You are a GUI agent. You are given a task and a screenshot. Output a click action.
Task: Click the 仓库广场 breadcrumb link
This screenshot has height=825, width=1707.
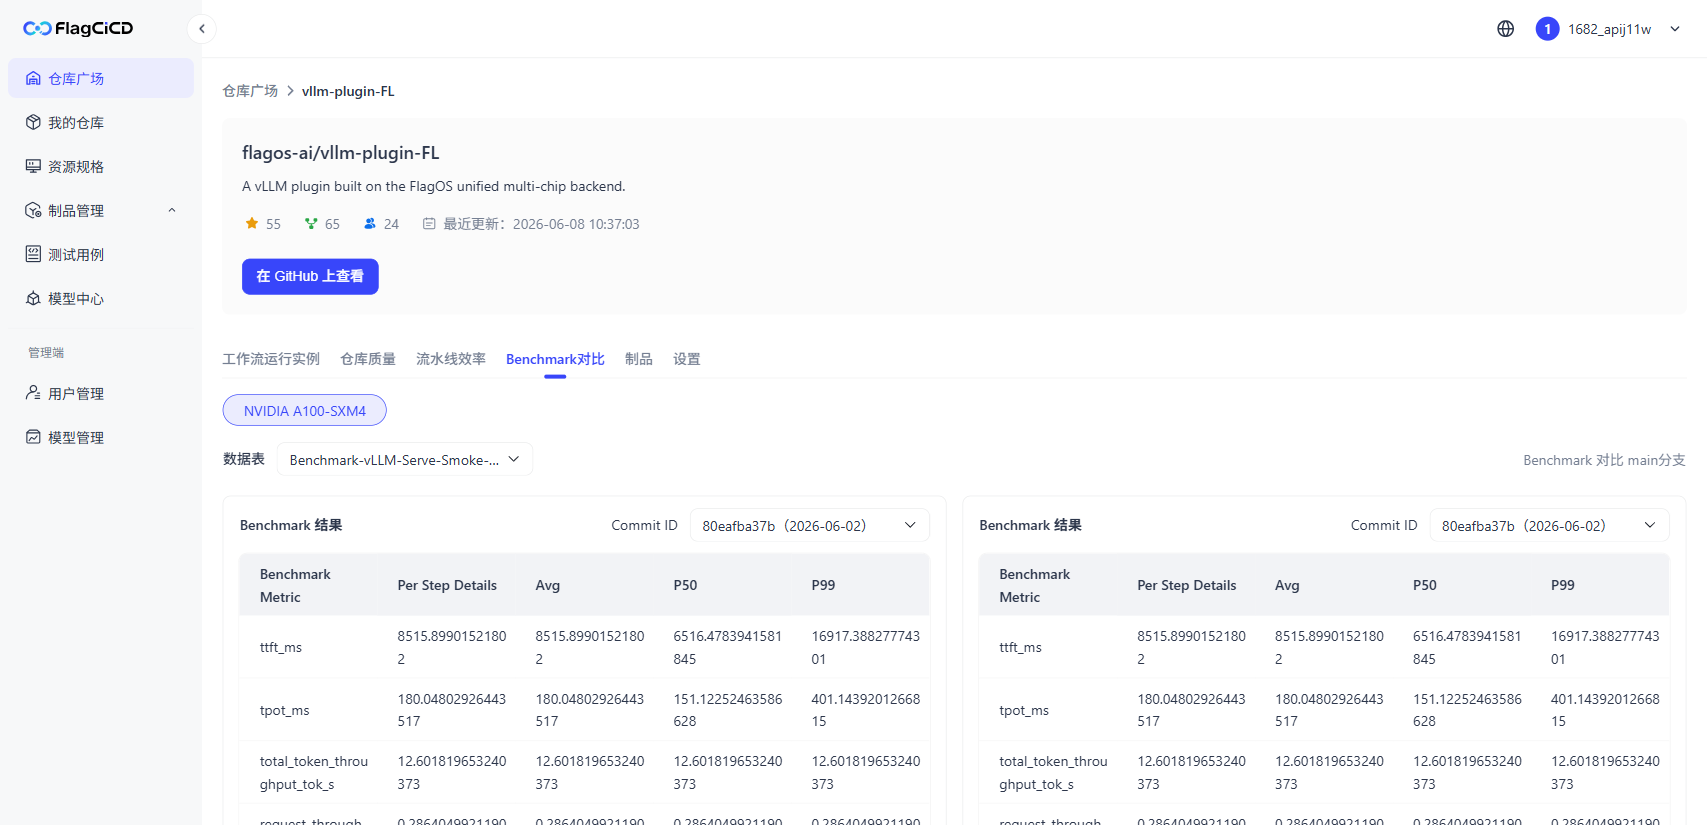[x=250, y=91]
